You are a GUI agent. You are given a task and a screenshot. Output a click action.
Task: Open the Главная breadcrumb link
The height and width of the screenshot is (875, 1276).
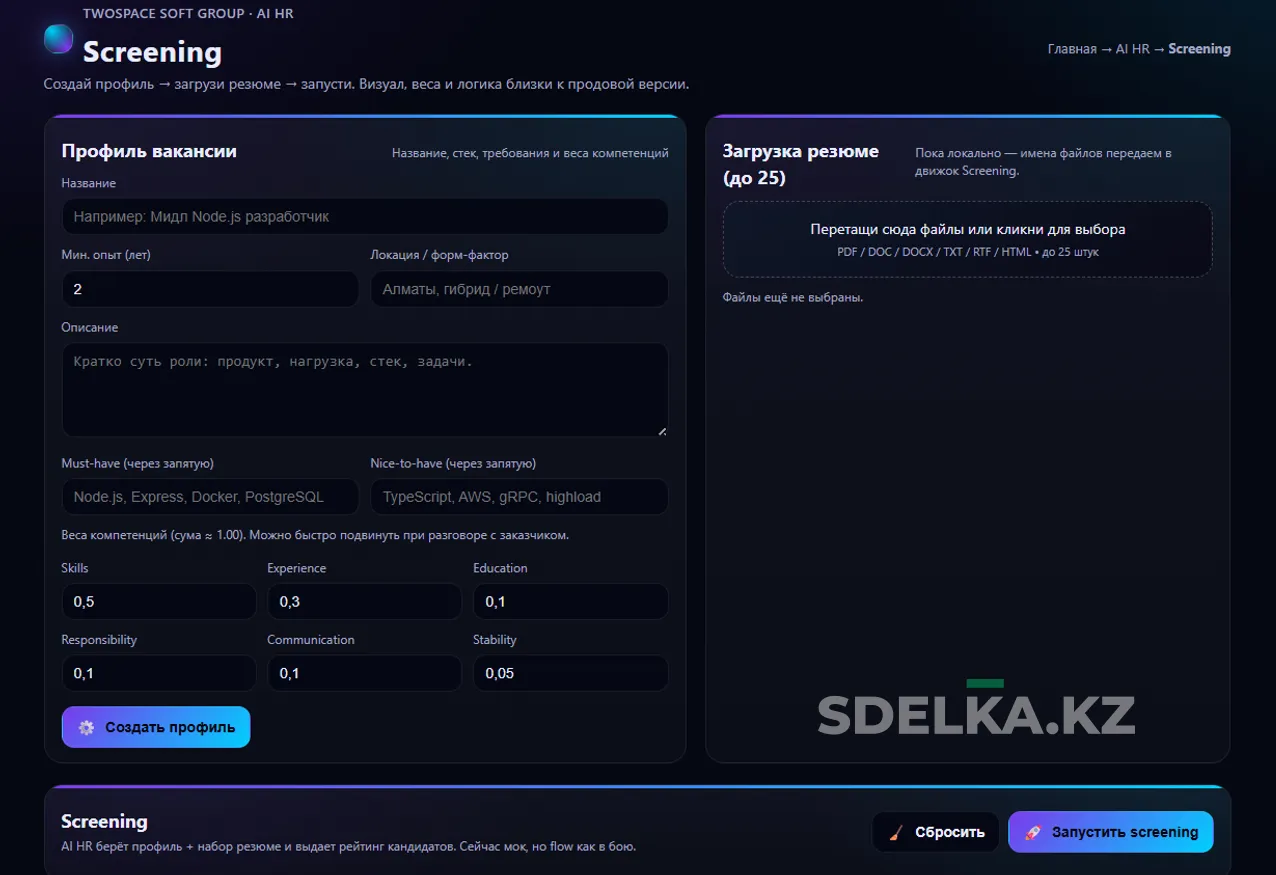coord(1071,49)
